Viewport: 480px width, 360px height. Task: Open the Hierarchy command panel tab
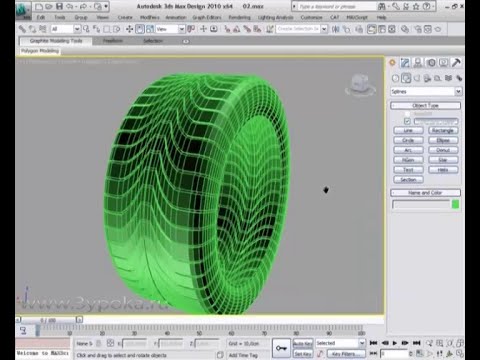tap(418, 63)
